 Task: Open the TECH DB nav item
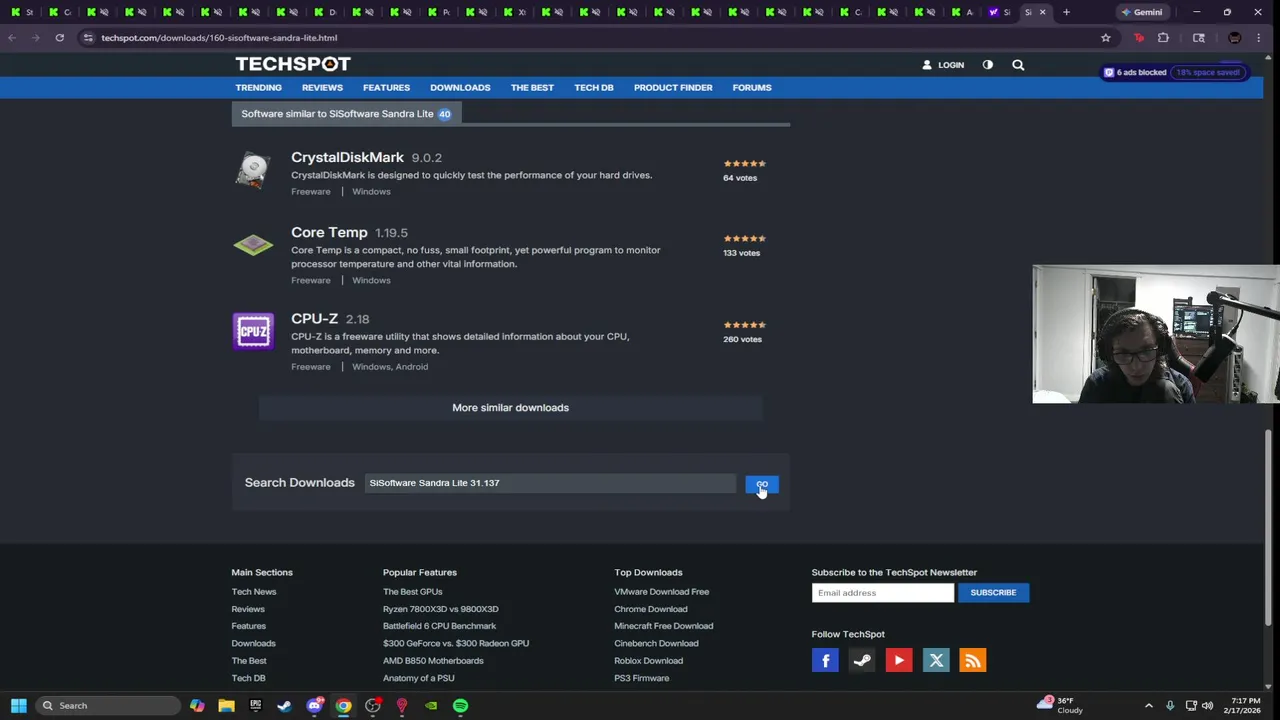594,88
